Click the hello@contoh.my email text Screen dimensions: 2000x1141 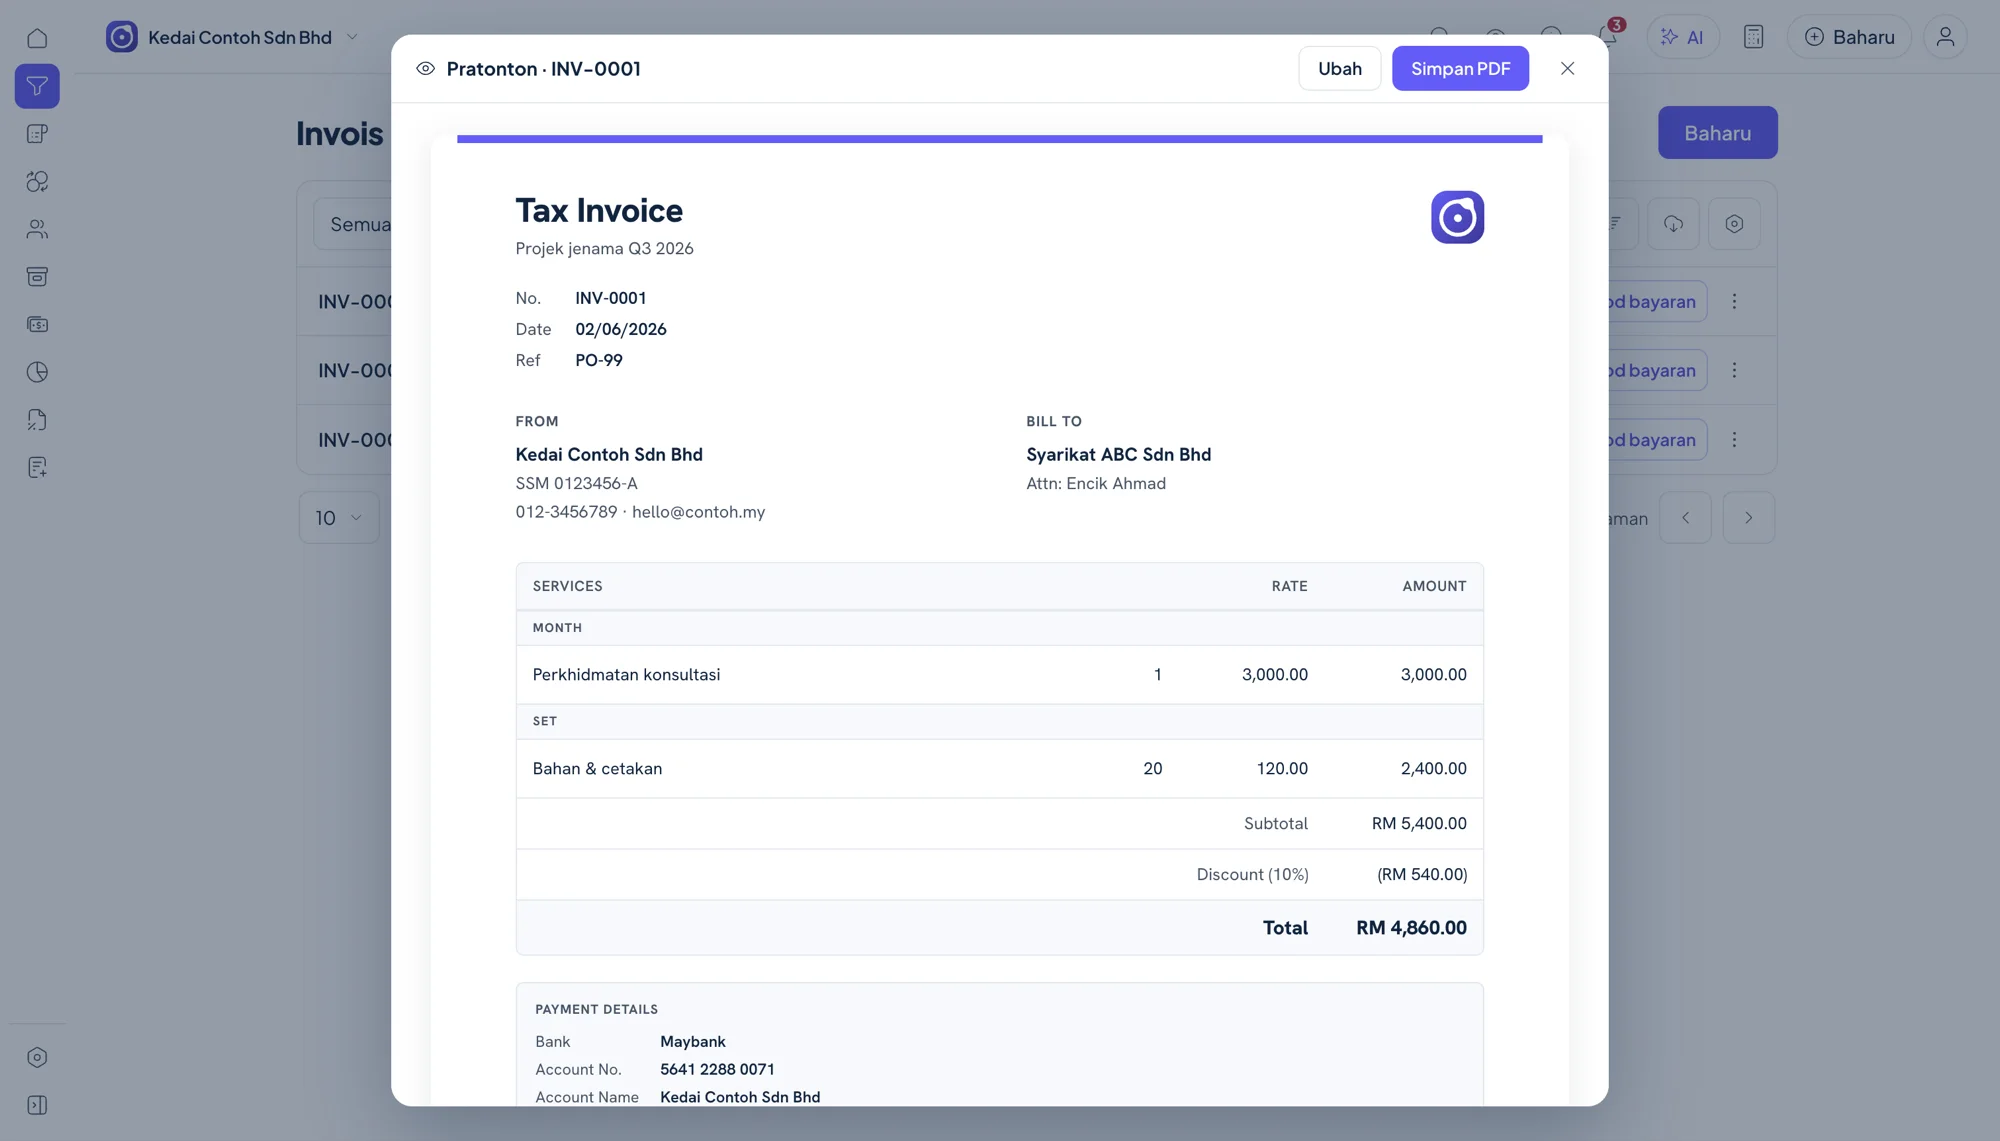coord(698,512)
